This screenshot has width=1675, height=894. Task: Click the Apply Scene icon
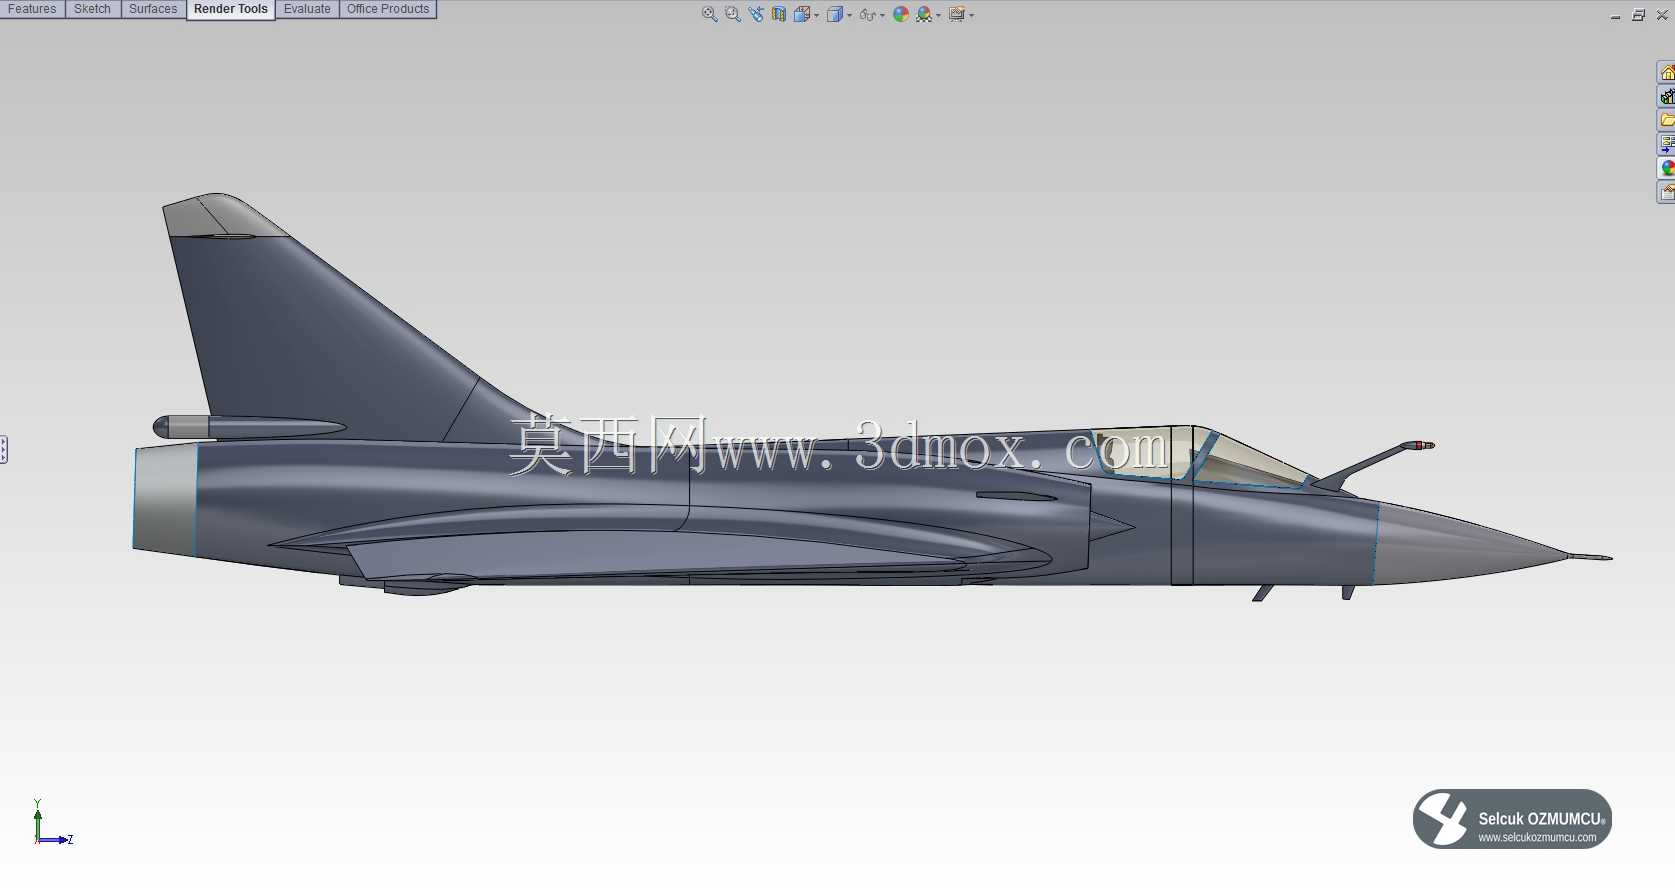coord(925,14)
